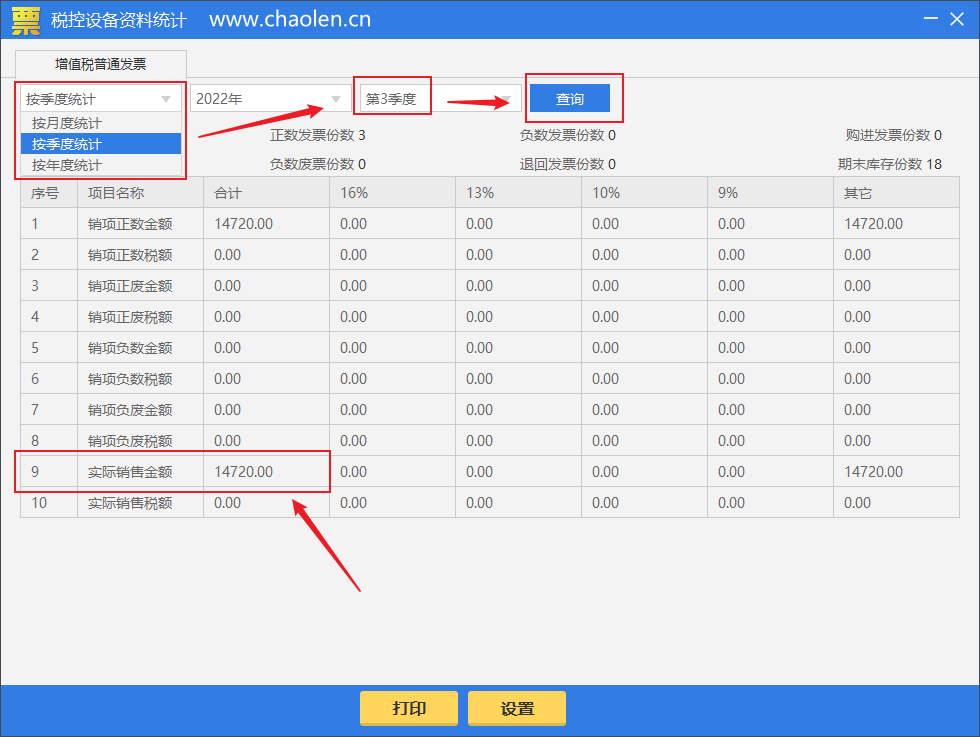The height and width of the screenshot is (737, 980).
Task: Open the 按季度统计 statistics type dropdown
Action: click(x=101, y=99)
